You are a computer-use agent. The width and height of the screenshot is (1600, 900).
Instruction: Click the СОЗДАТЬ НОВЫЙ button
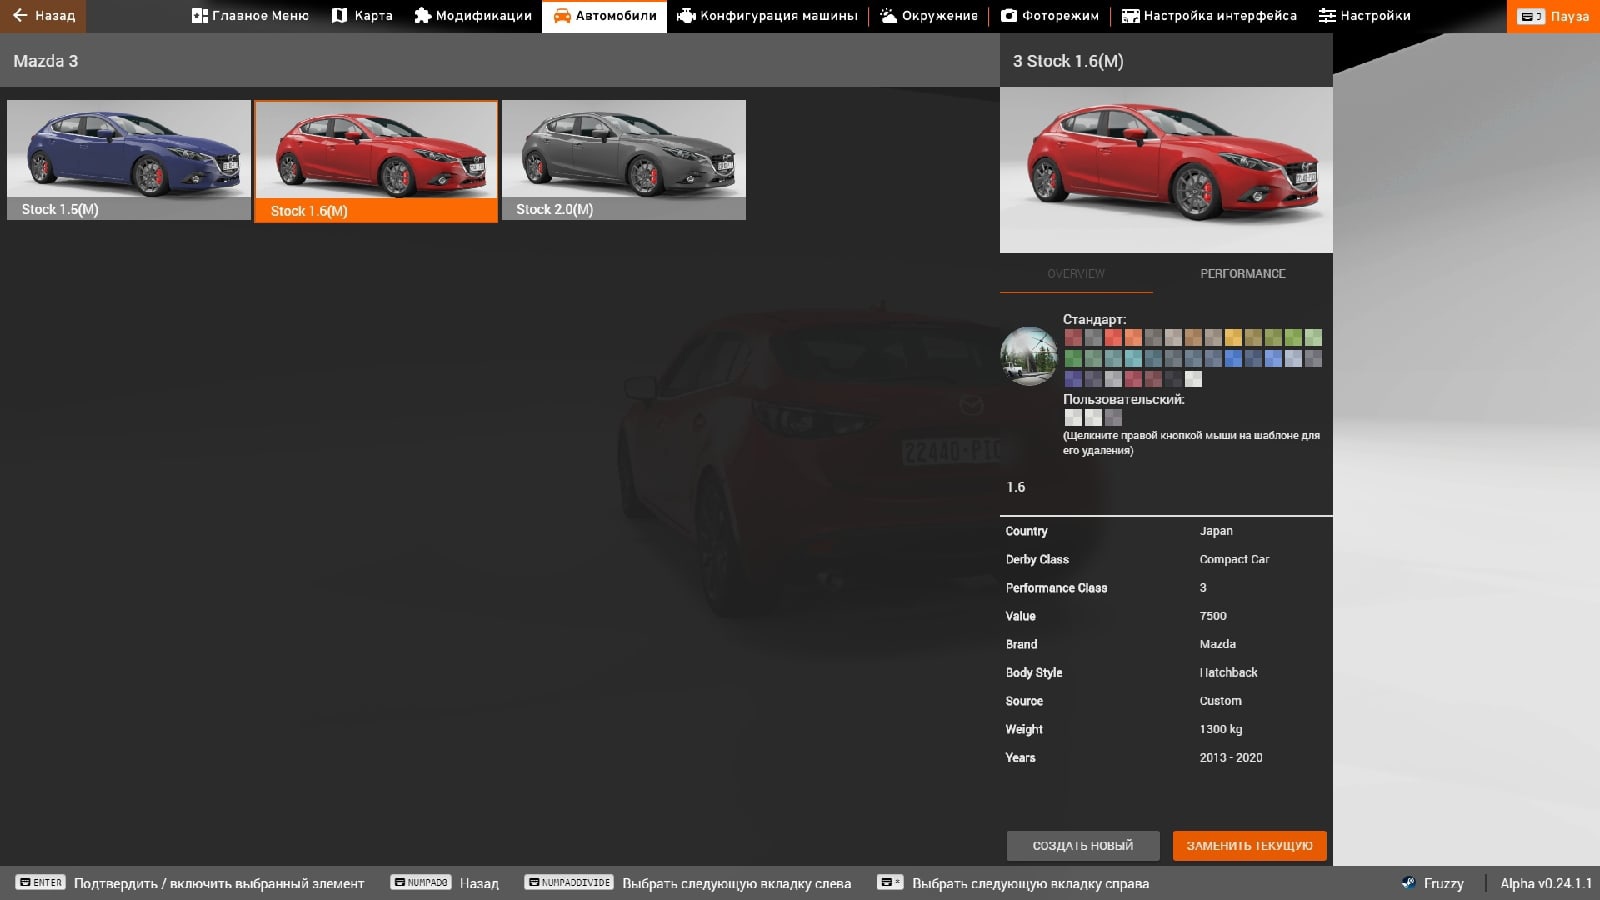[1083, 846]
